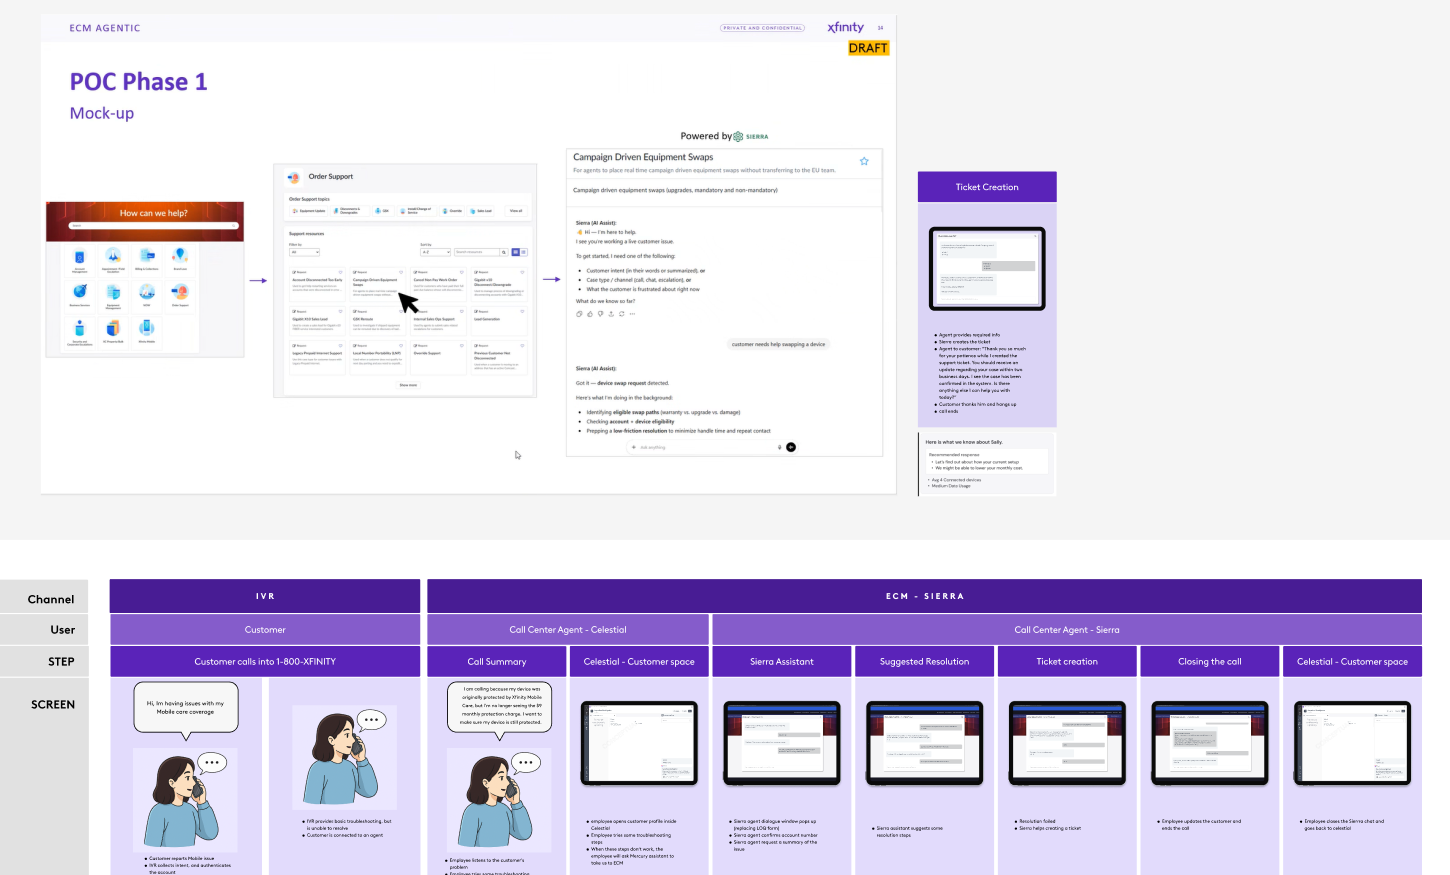The width and height of the screenshot is (1450, 875).
Task: Favorite the Cancel Non Pay Work Order card
Action: 461,272
